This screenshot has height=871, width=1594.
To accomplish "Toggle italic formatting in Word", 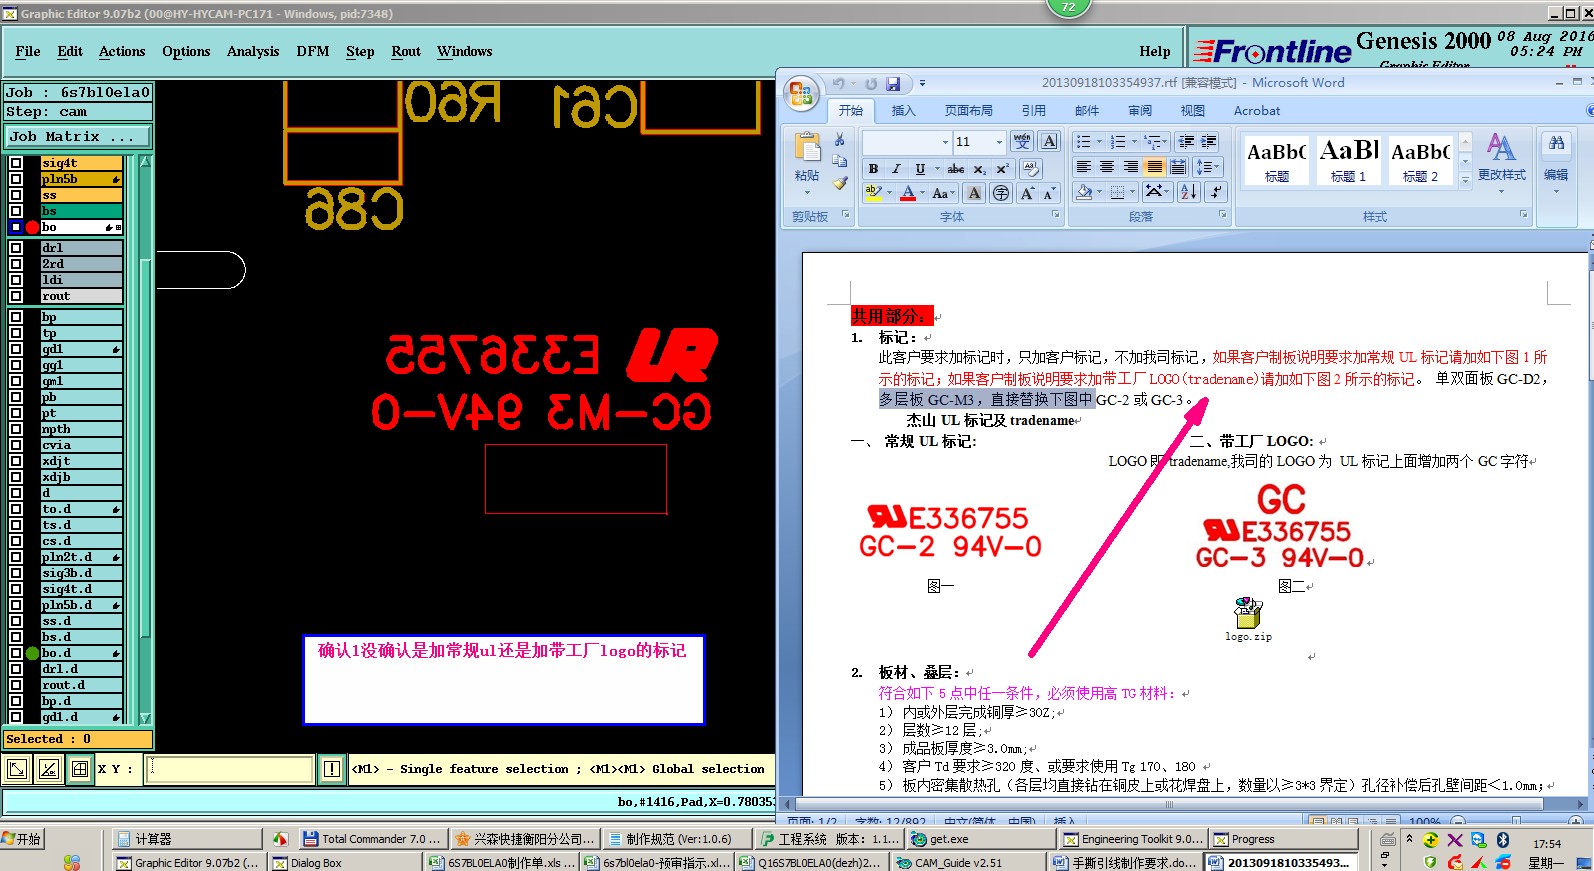I will pyautogui.click(x=896, y=169).
